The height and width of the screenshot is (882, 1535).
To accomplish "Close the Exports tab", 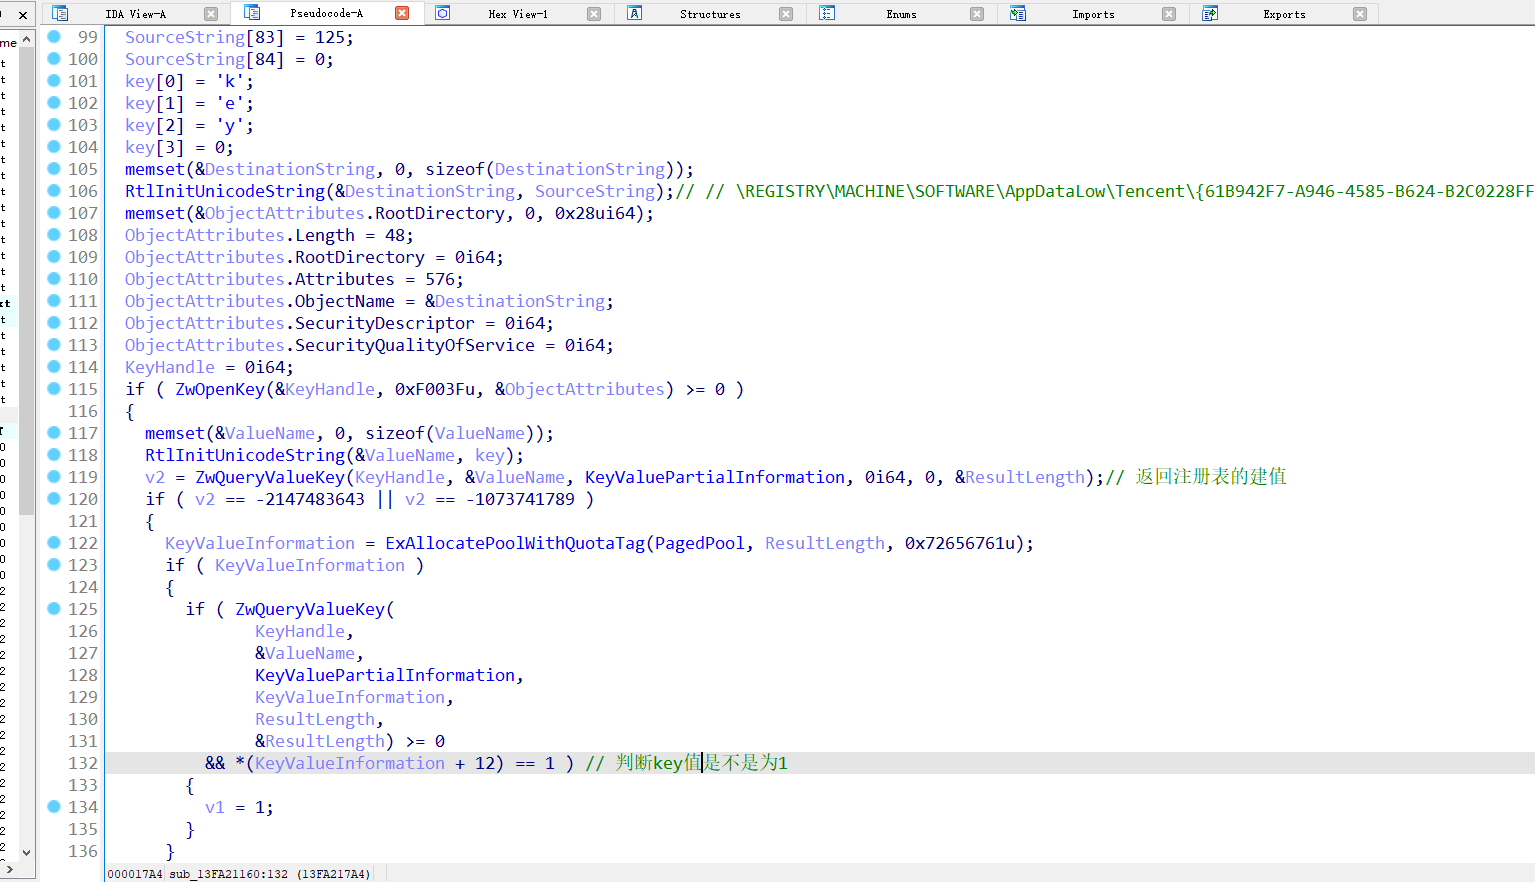I will (x=1360, y=14).
